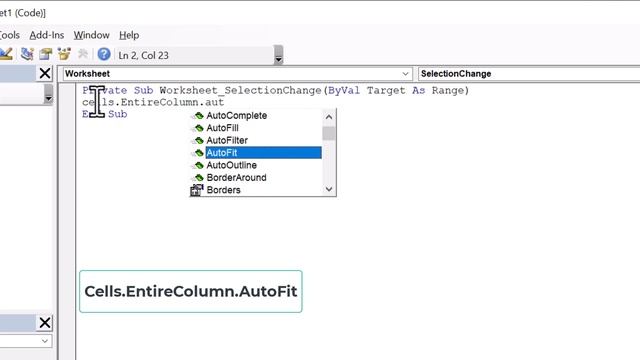The width and height of the screenshot is (640, 360).
Task: Place cursor after 'cells.EntireColumn.aut' code line
Action: 225,102
